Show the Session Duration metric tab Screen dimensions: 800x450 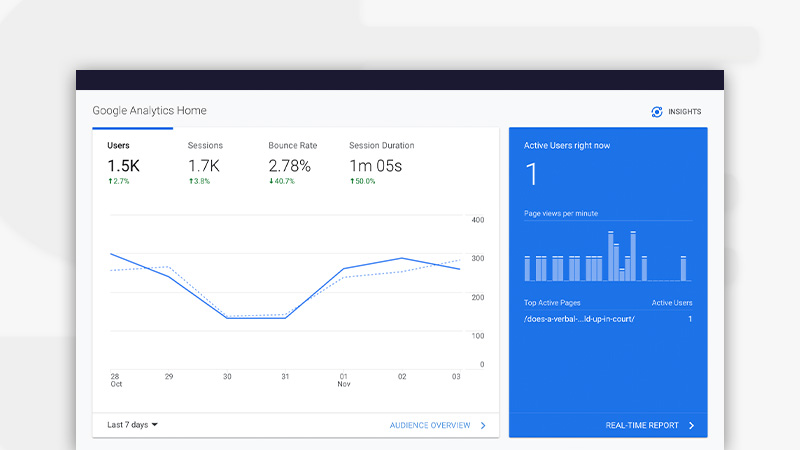[x=381, y=146]
